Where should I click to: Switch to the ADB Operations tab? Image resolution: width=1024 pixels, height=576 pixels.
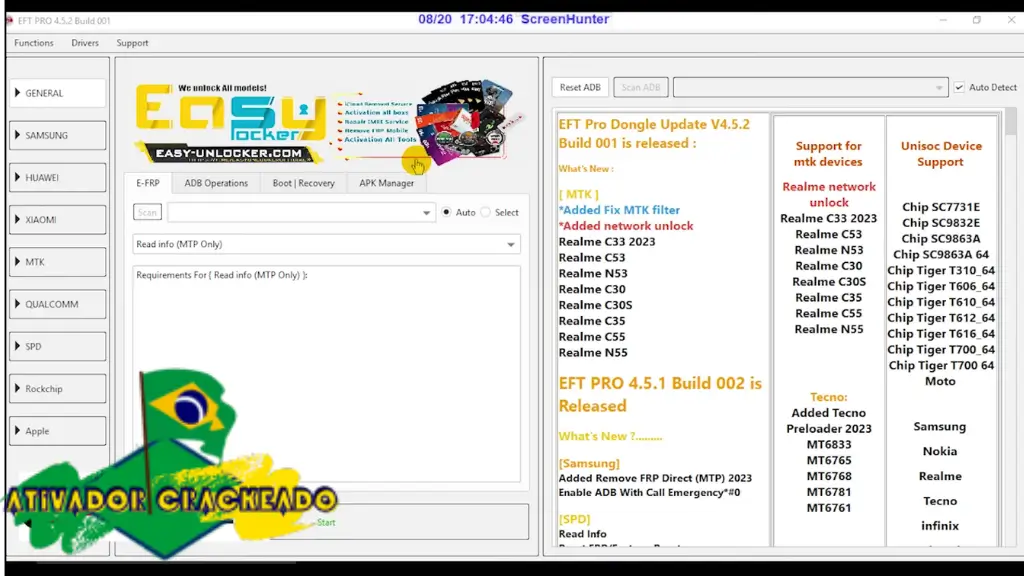pyautogui.click(x=216, y=183)
